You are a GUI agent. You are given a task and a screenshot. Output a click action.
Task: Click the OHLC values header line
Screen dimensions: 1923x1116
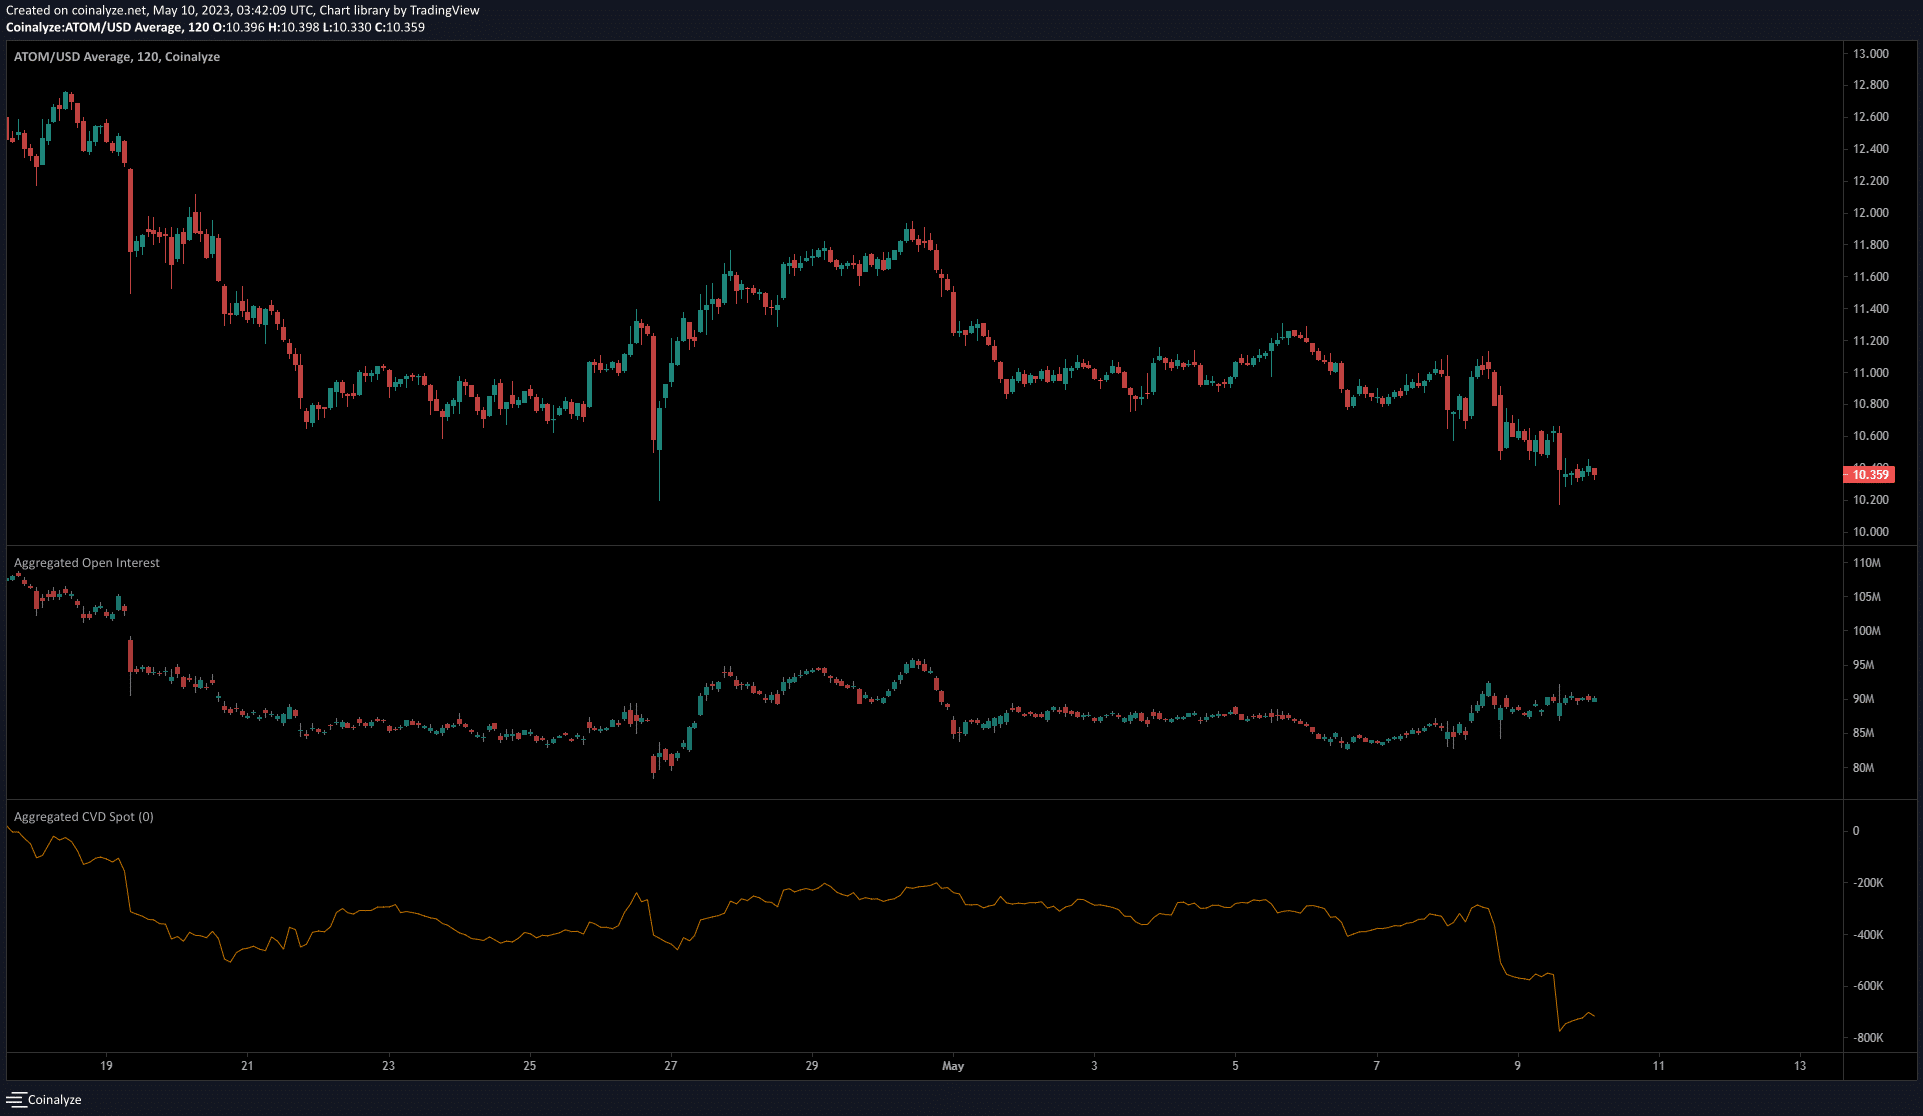coord(215,27)
